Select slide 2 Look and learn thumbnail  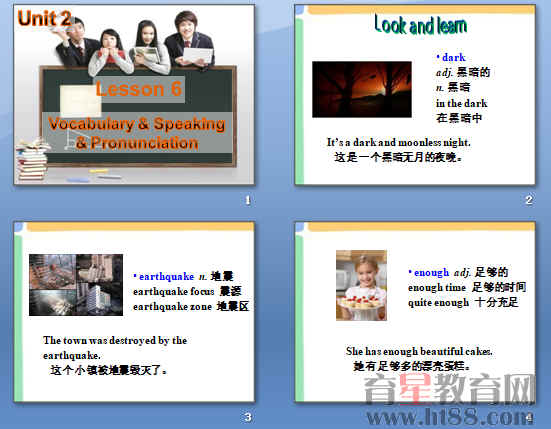coord(415,95)
